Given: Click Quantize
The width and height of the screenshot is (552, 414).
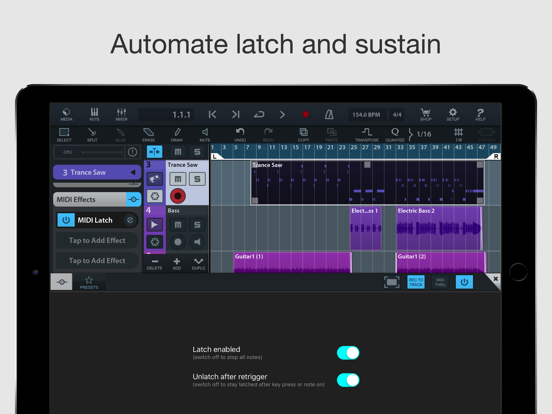Looking at the screenshot, I should pyautogui.click(x=395, y=135).
